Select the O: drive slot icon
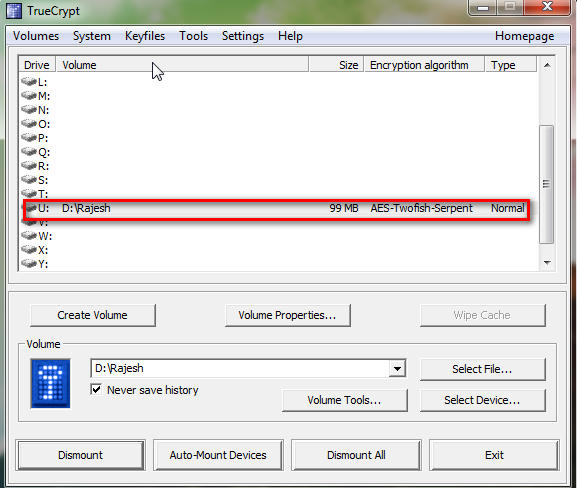The height and width of the screenshot is (488, 577). (29, 123)
